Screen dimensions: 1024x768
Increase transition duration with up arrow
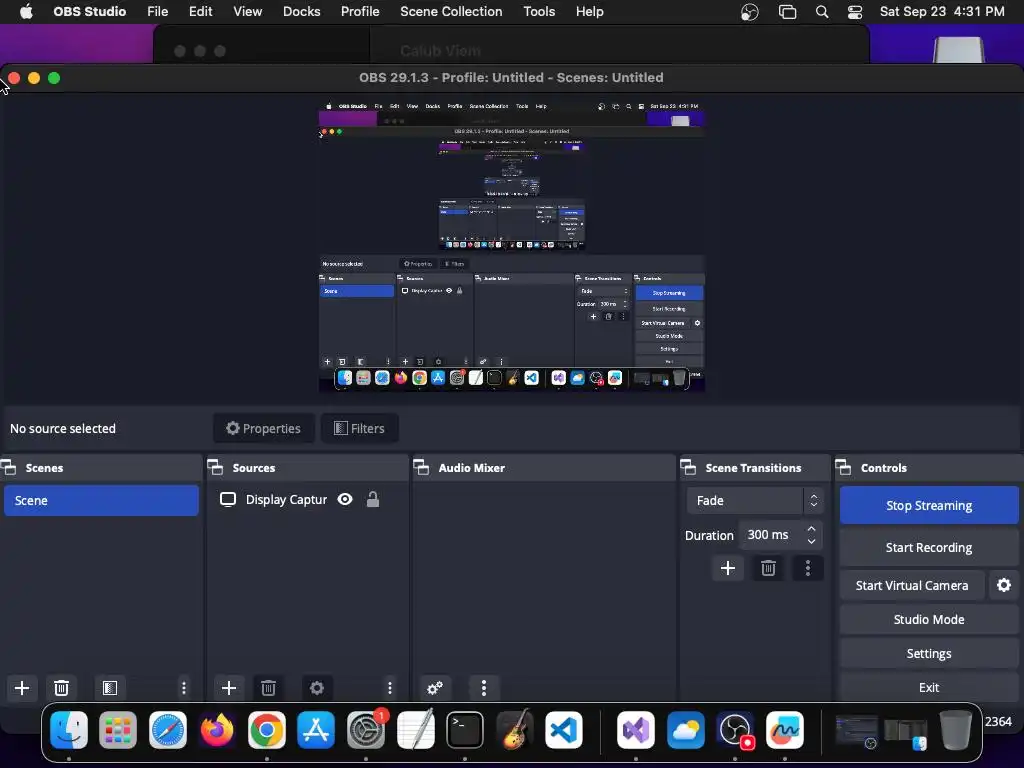[811, 528]
